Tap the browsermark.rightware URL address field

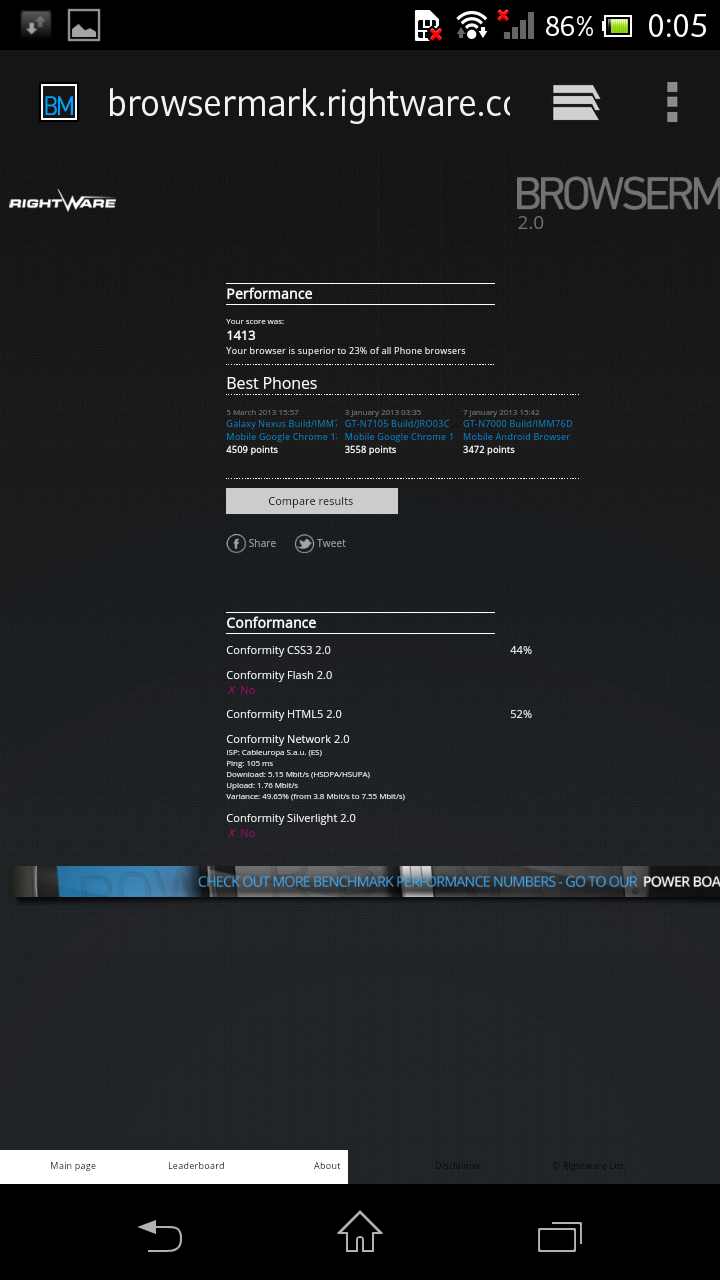pos(308,102)
